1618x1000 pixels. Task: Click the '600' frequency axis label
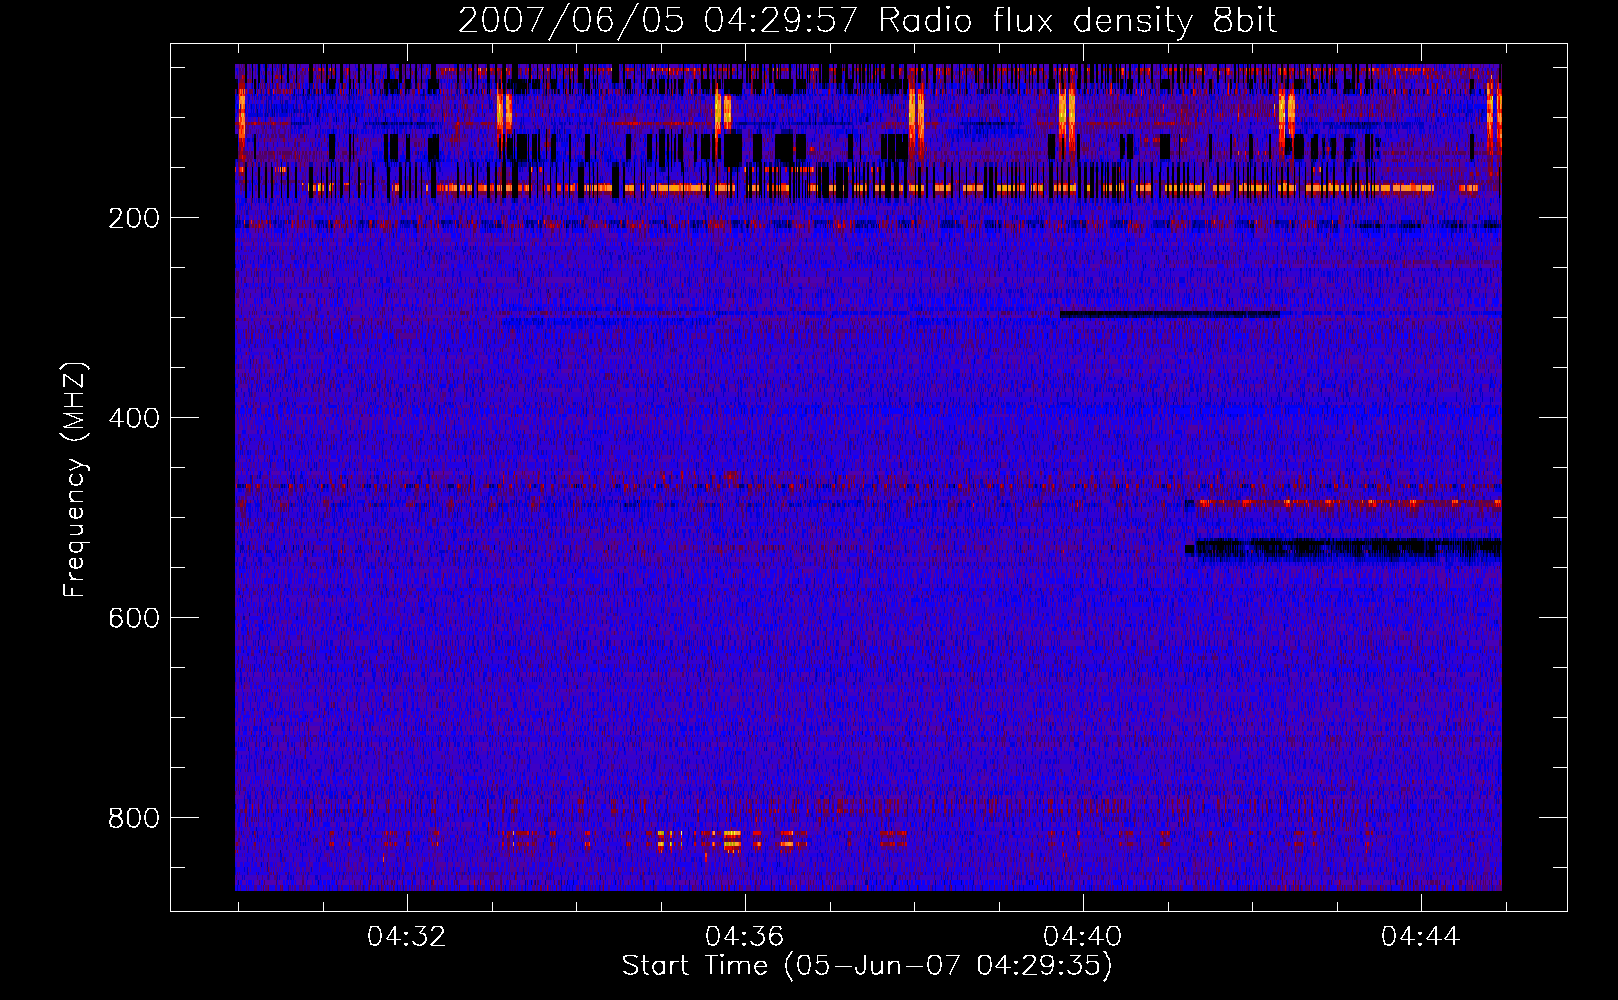tap(134, 618)
